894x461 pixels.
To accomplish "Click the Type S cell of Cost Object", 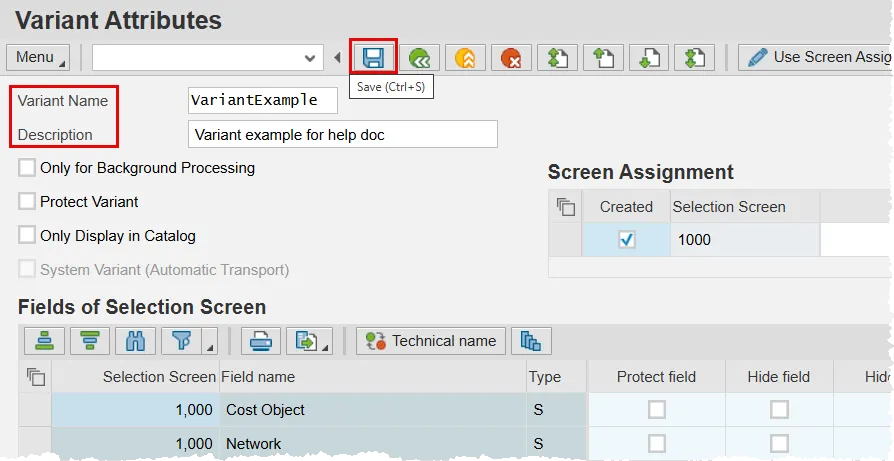I will [x=556, y=410].
